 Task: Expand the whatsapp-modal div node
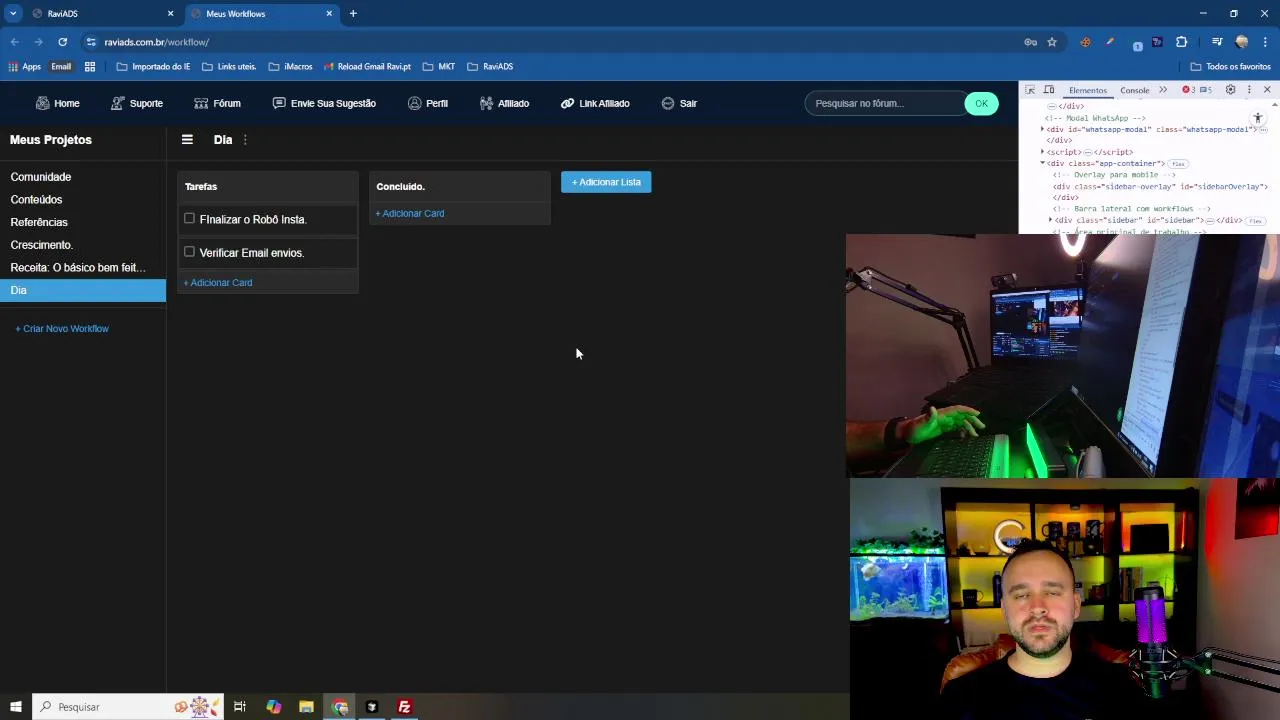(1044, 129)
